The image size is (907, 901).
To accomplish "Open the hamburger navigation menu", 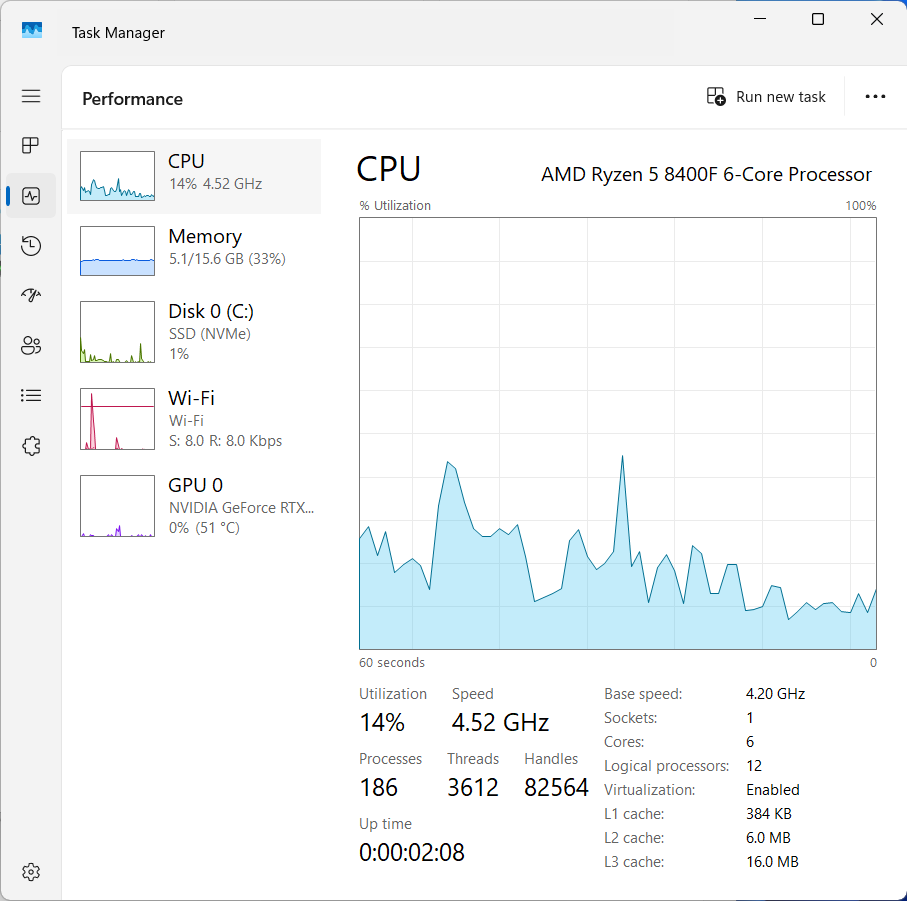I will pos(31,96).
